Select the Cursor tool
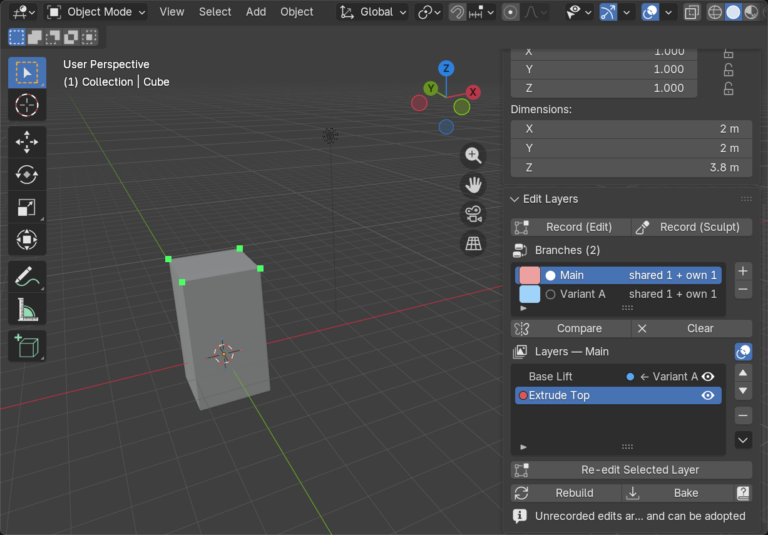768x535 pixels. pos(27,105)
